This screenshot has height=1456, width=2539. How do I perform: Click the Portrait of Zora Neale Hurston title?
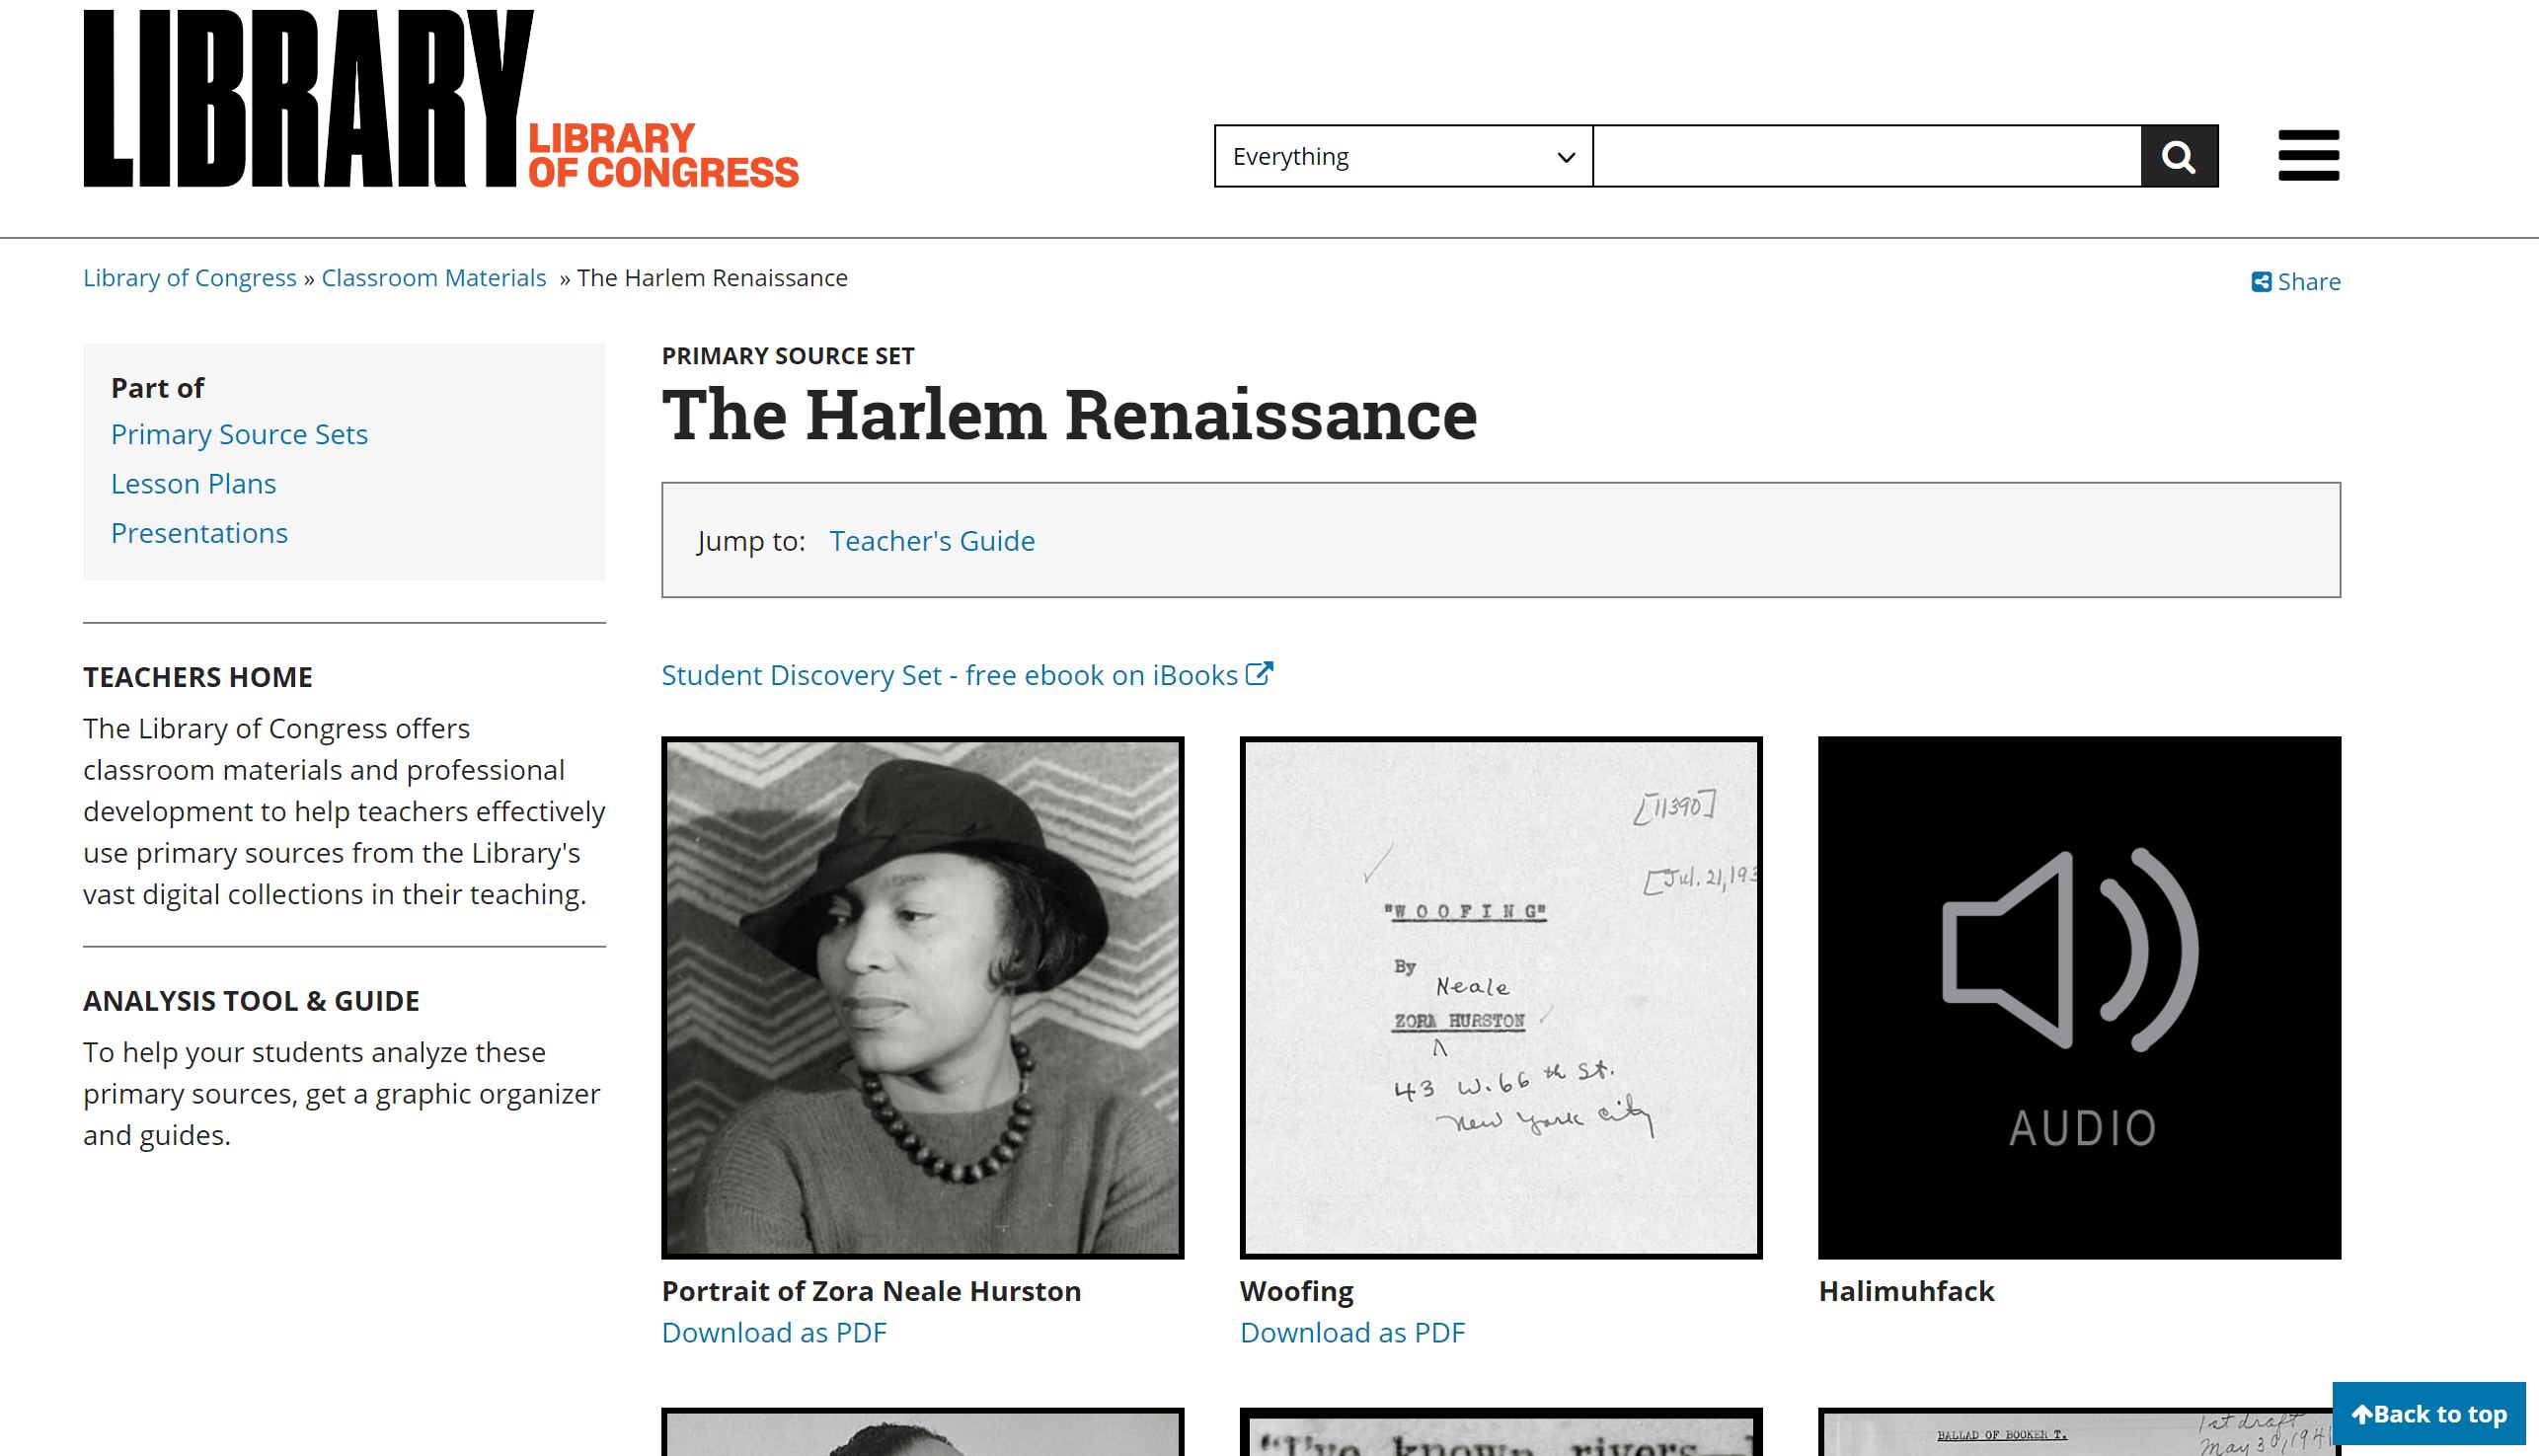pyautogui.click(x=871, y=1291)
